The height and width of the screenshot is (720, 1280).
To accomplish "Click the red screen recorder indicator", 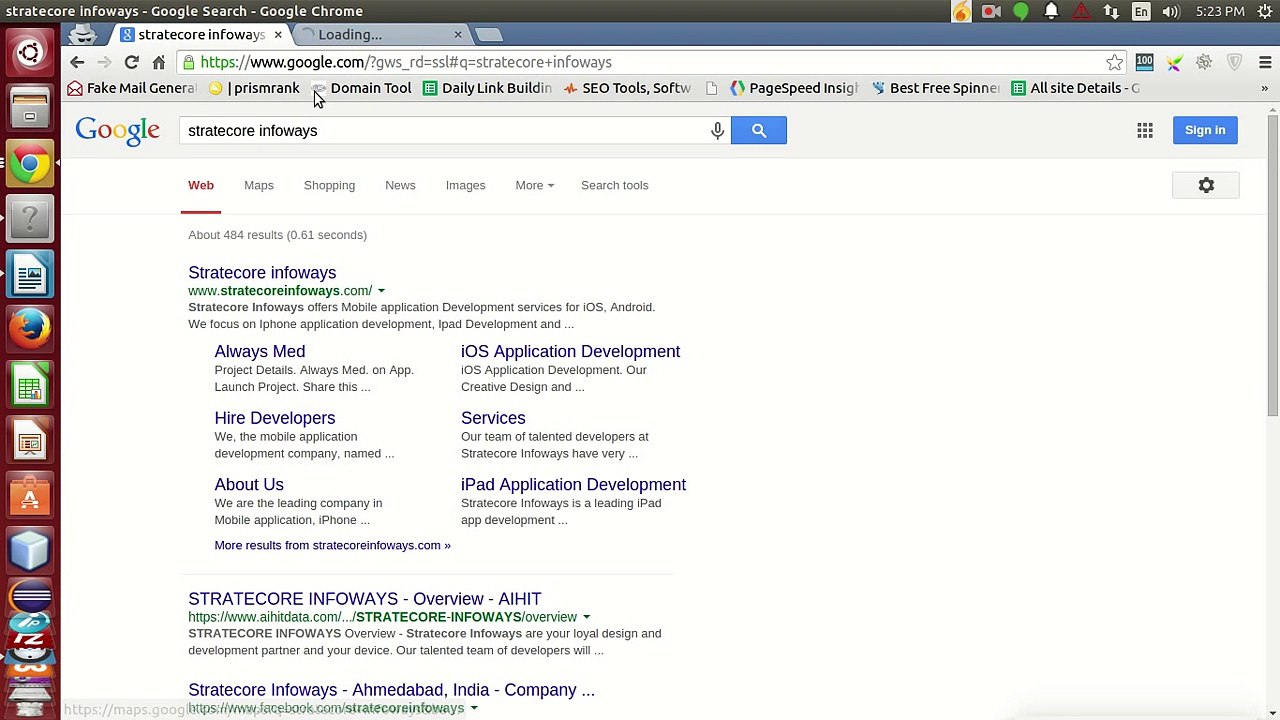I will click(x=991, y=11).
